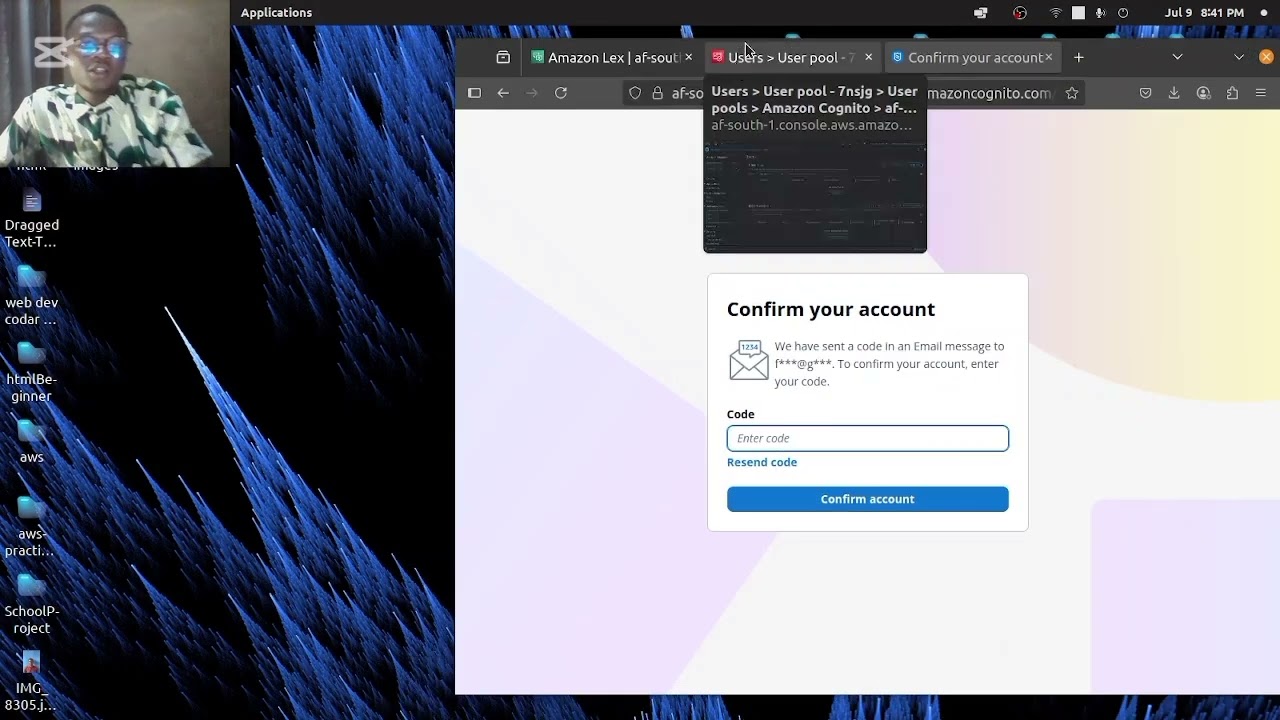The height and width of the screenshot is (720, 1280).
Task: Go back to the previous page
Action: point(503,93)
